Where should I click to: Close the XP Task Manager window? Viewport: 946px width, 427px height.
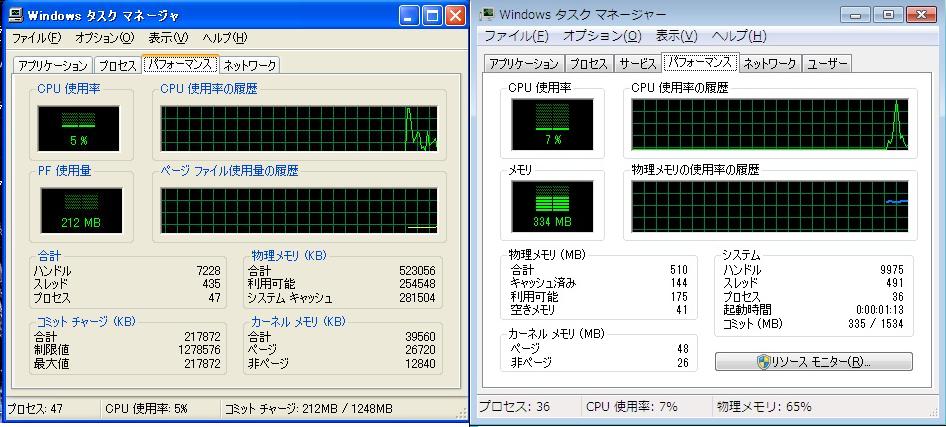pyautogui.click(x=456, y=16)
